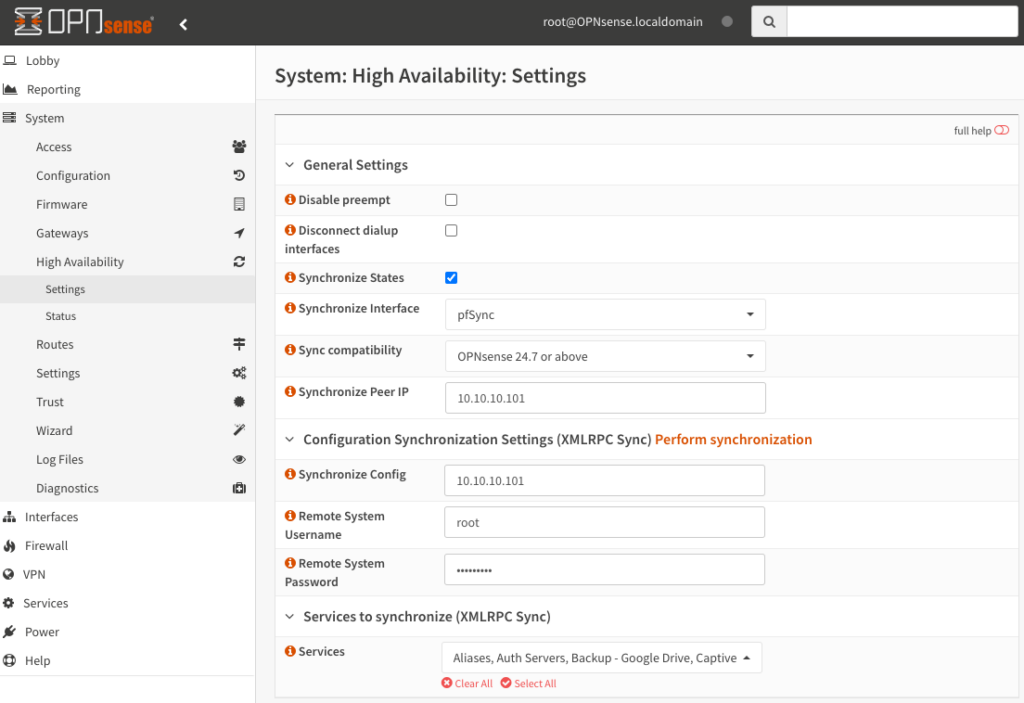Click the Diagnostics medkit icon
1024x703 pixels.
point(239,487)
